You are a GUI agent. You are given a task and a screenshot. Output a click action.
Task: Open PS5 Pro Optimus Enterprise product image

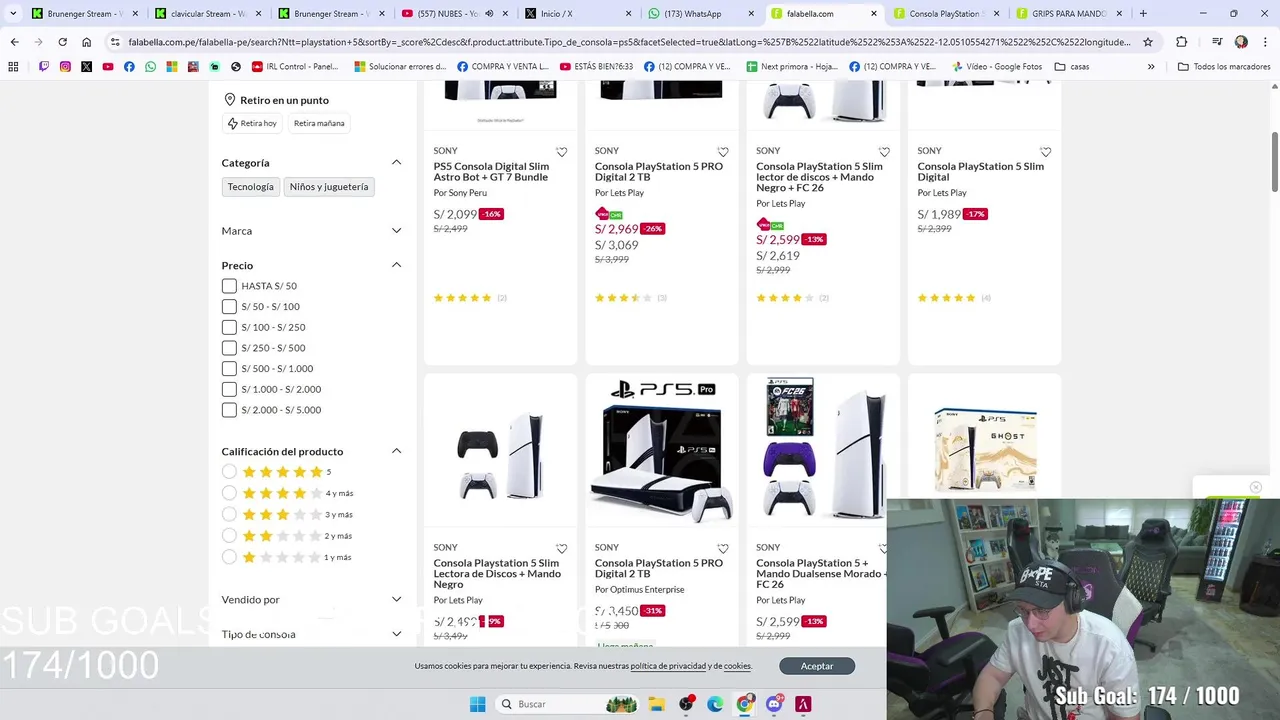tap(662, 450)
